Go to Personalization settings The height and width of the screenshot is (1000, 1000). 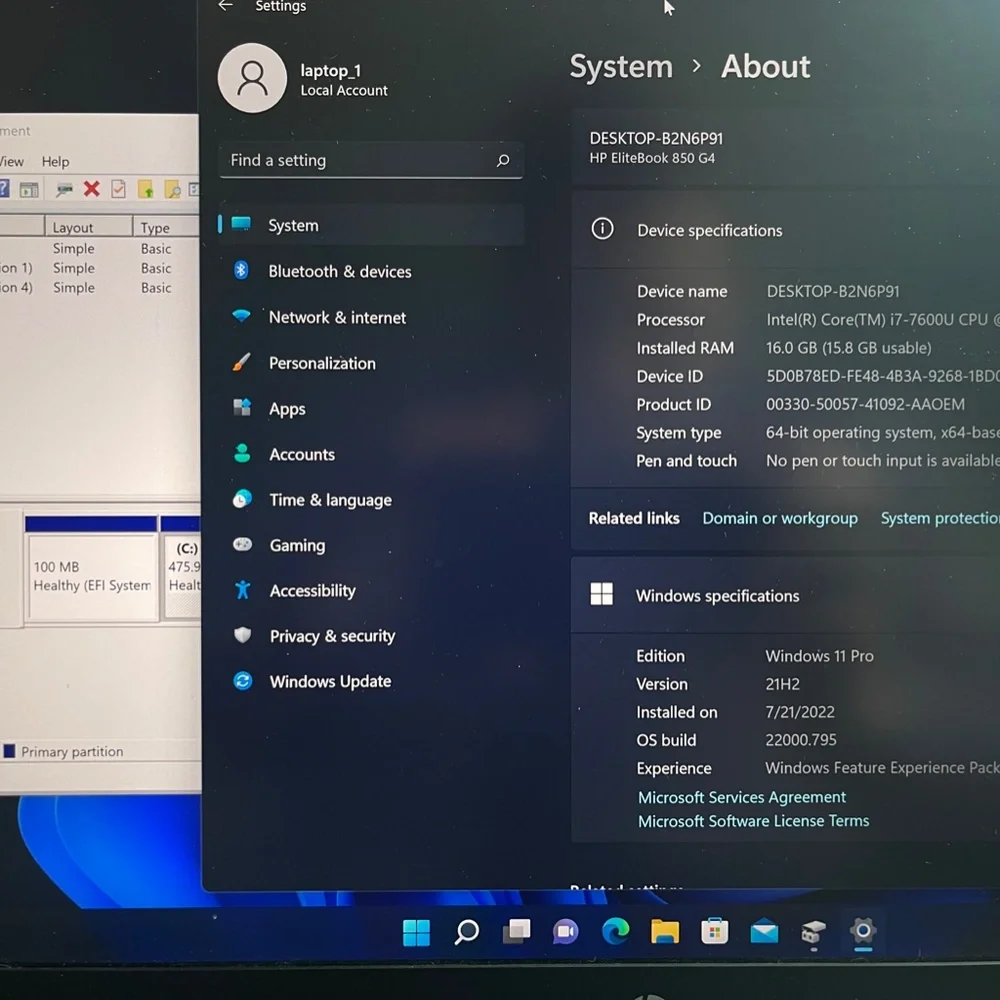click(x=372, y=363)
